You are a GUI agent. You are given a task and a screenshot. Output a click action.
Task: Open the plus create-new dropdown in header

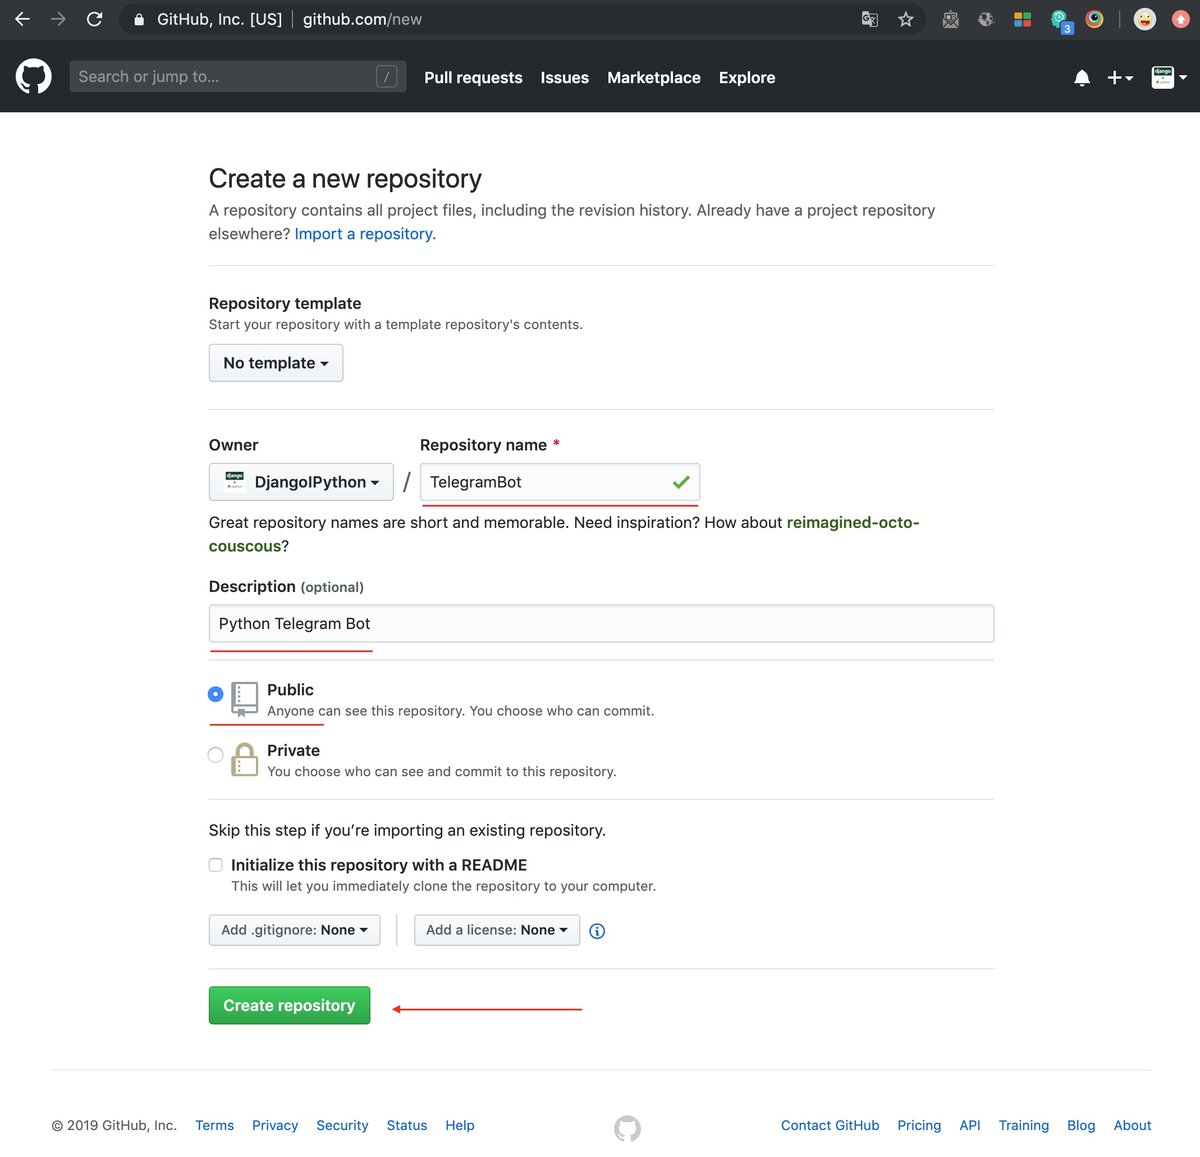[x=1120, y=77]
